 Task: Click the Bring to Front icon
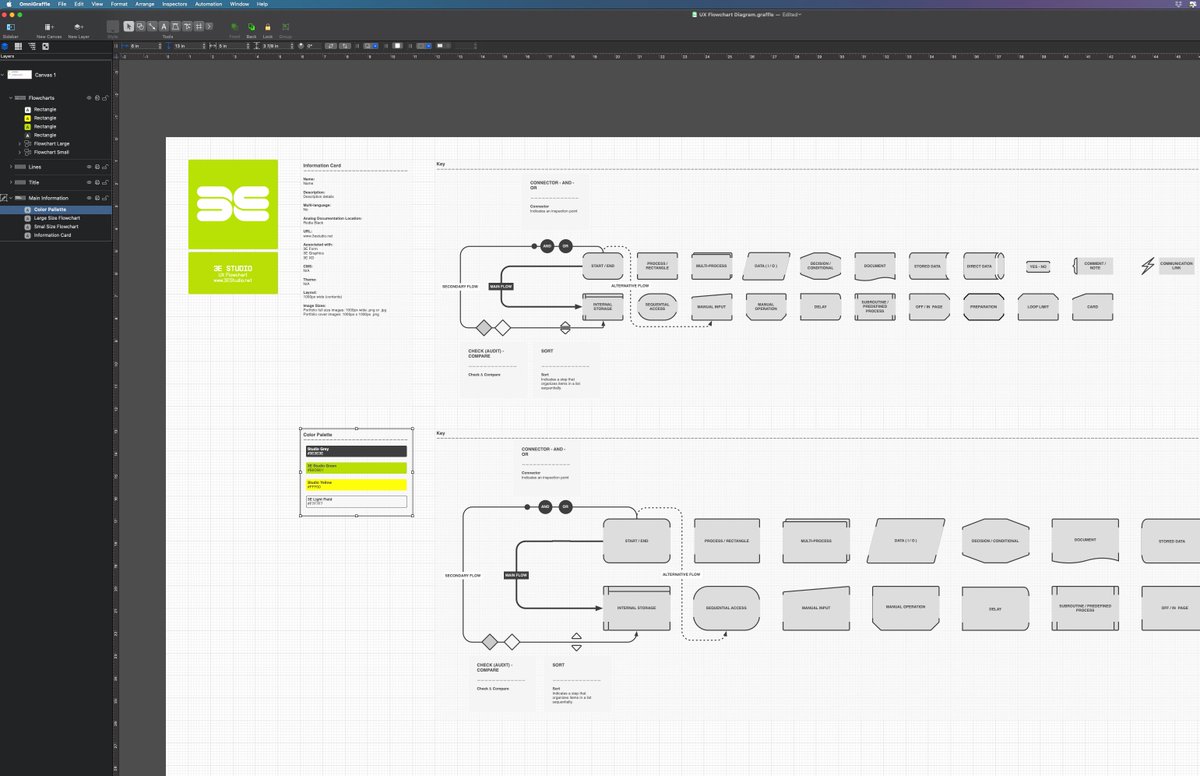235,26
